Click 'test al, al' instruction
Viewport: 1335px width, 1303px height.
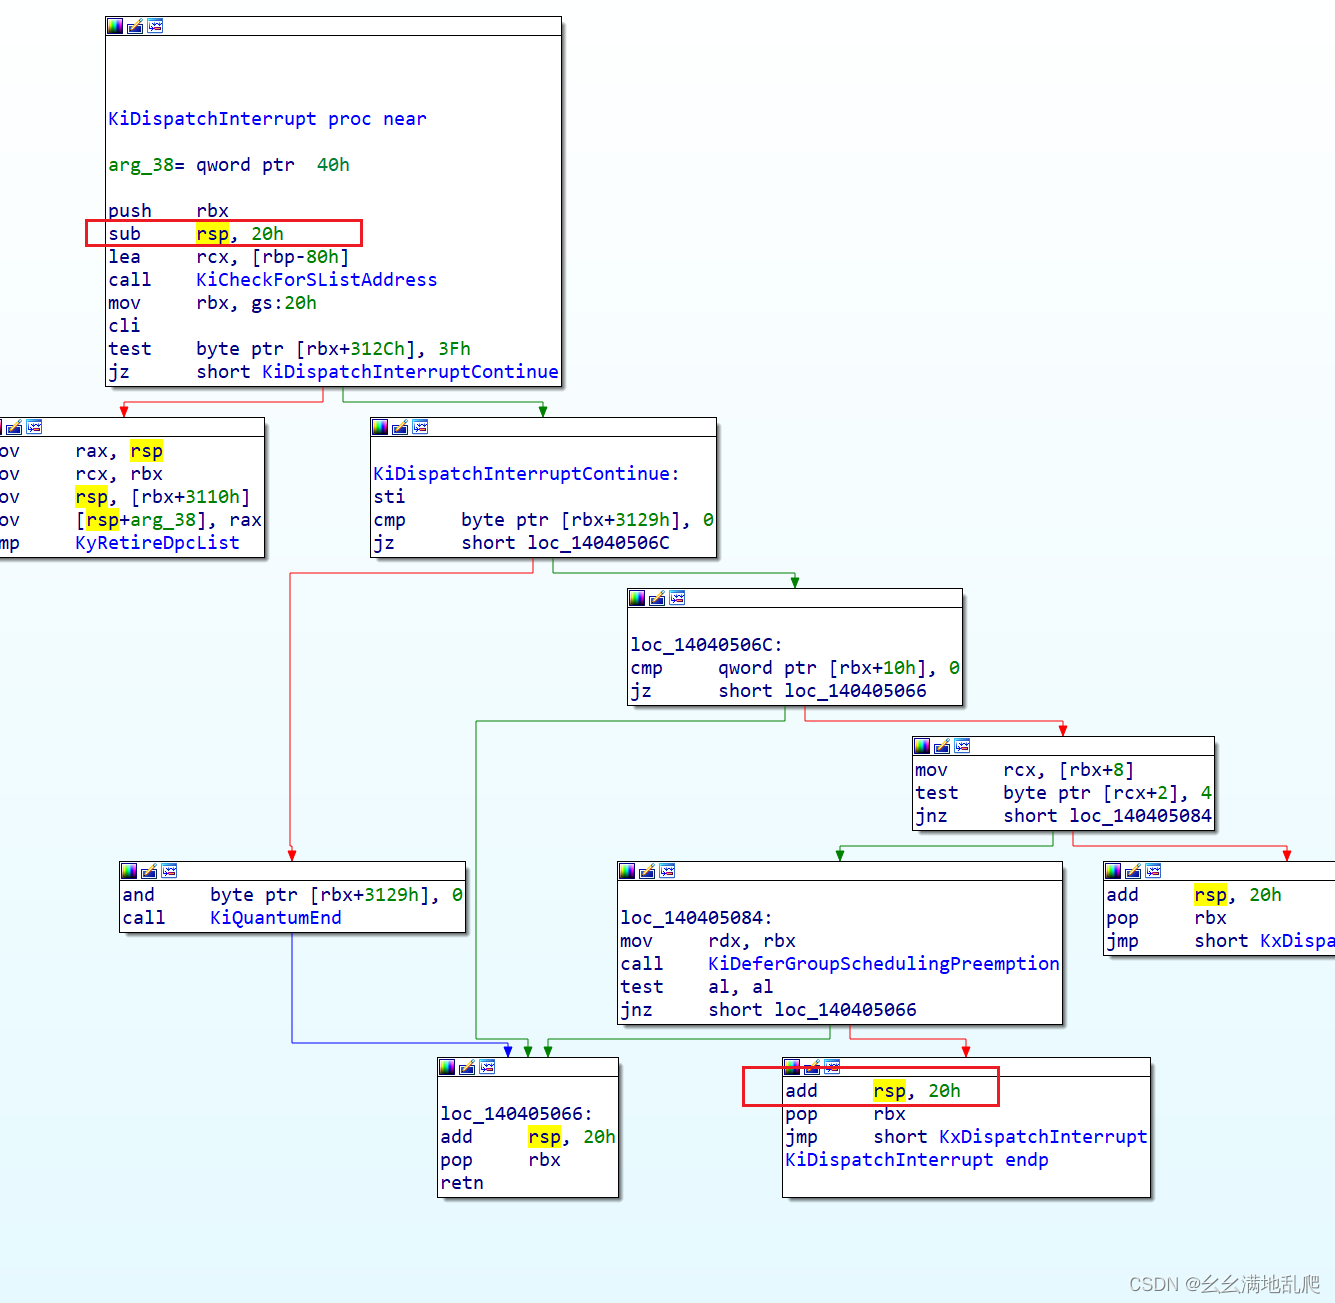(697, 987)
